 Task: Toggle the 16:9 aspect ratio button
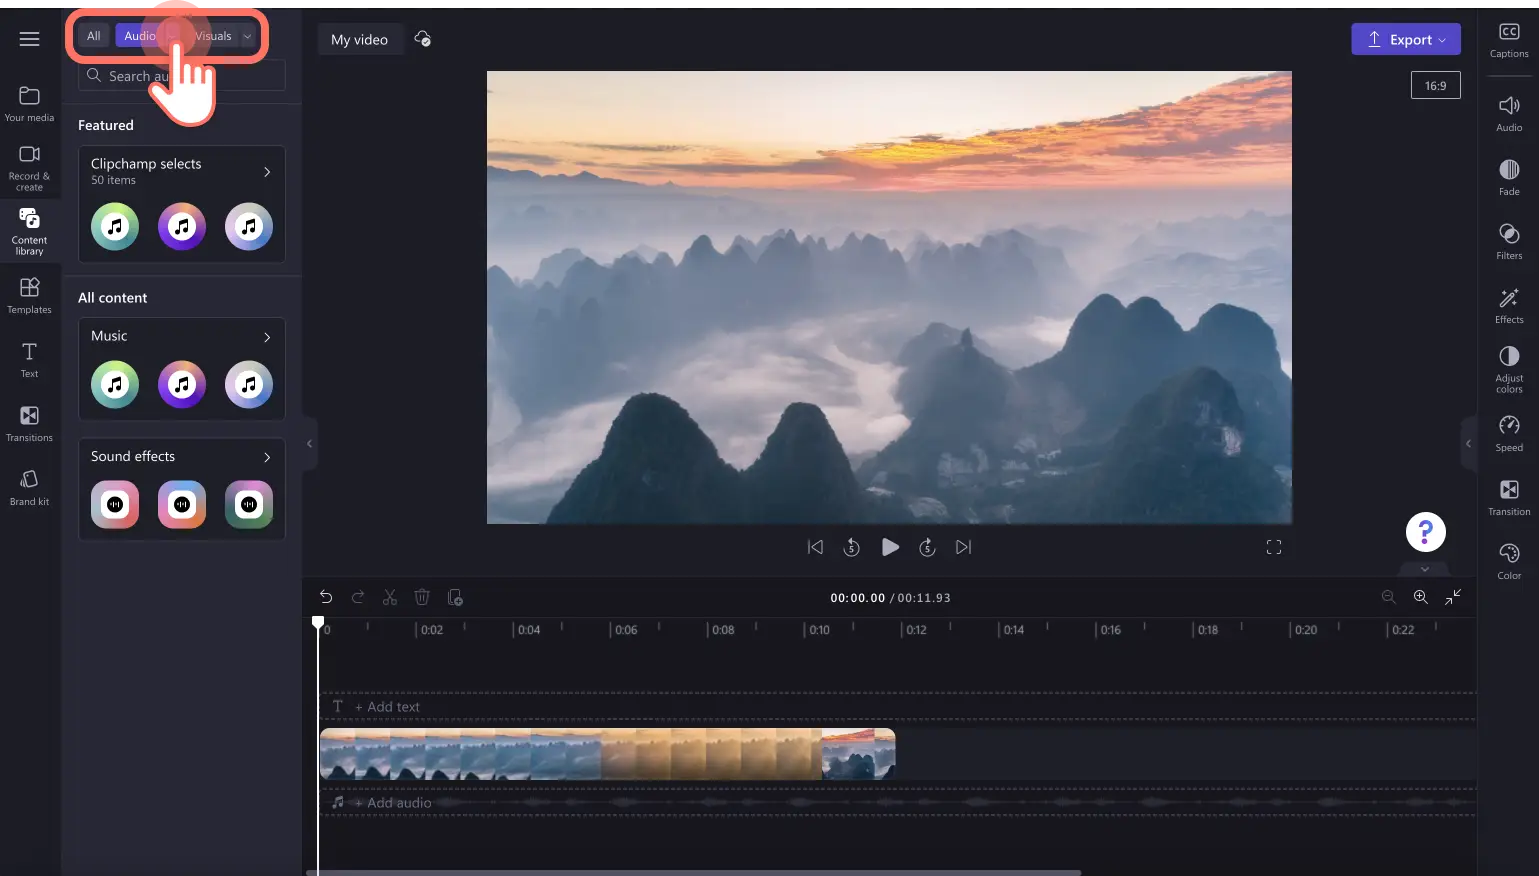1435,86
